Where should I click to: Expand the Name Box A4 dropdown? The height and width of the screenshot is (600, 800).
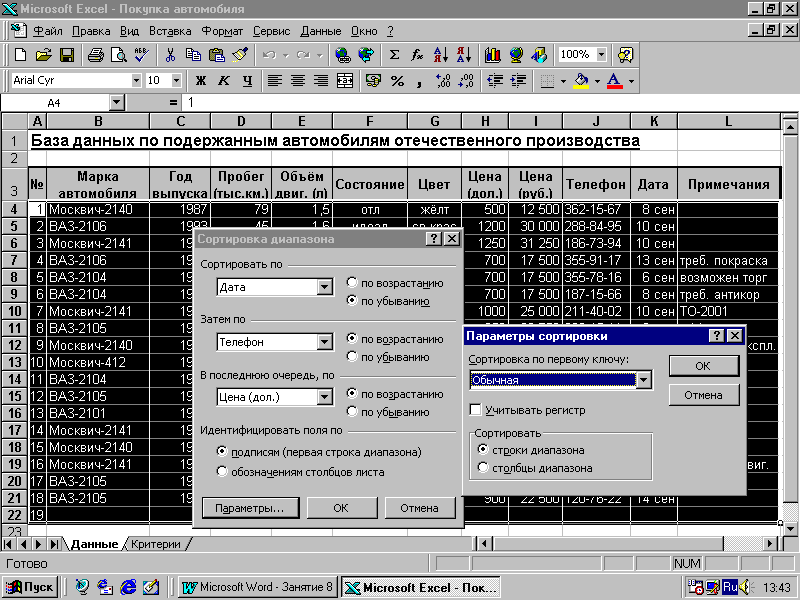[x=117, y=103]
